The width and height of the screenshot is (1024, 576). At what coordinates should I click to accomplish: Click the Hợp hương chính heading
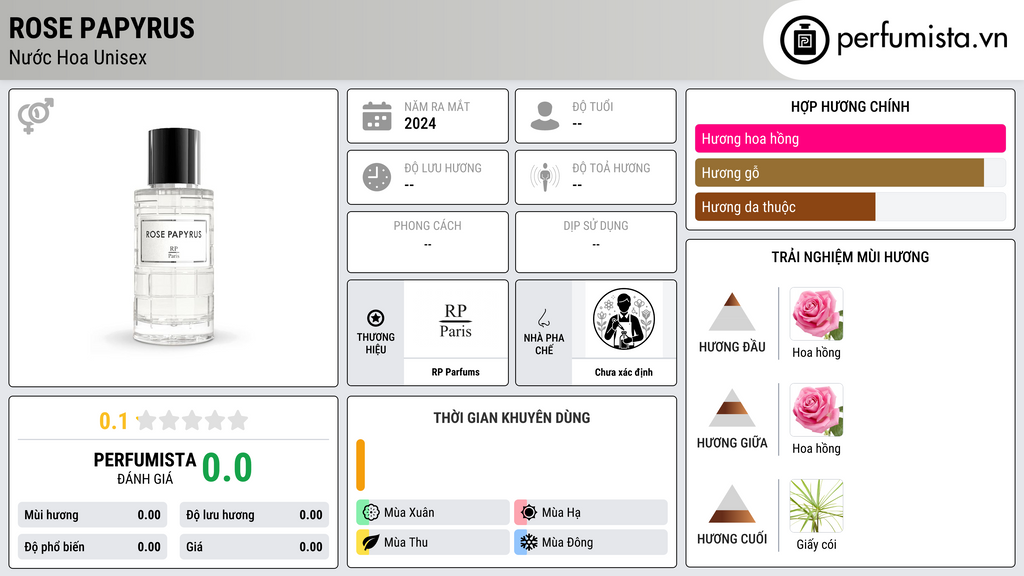(x=850, y=106)
